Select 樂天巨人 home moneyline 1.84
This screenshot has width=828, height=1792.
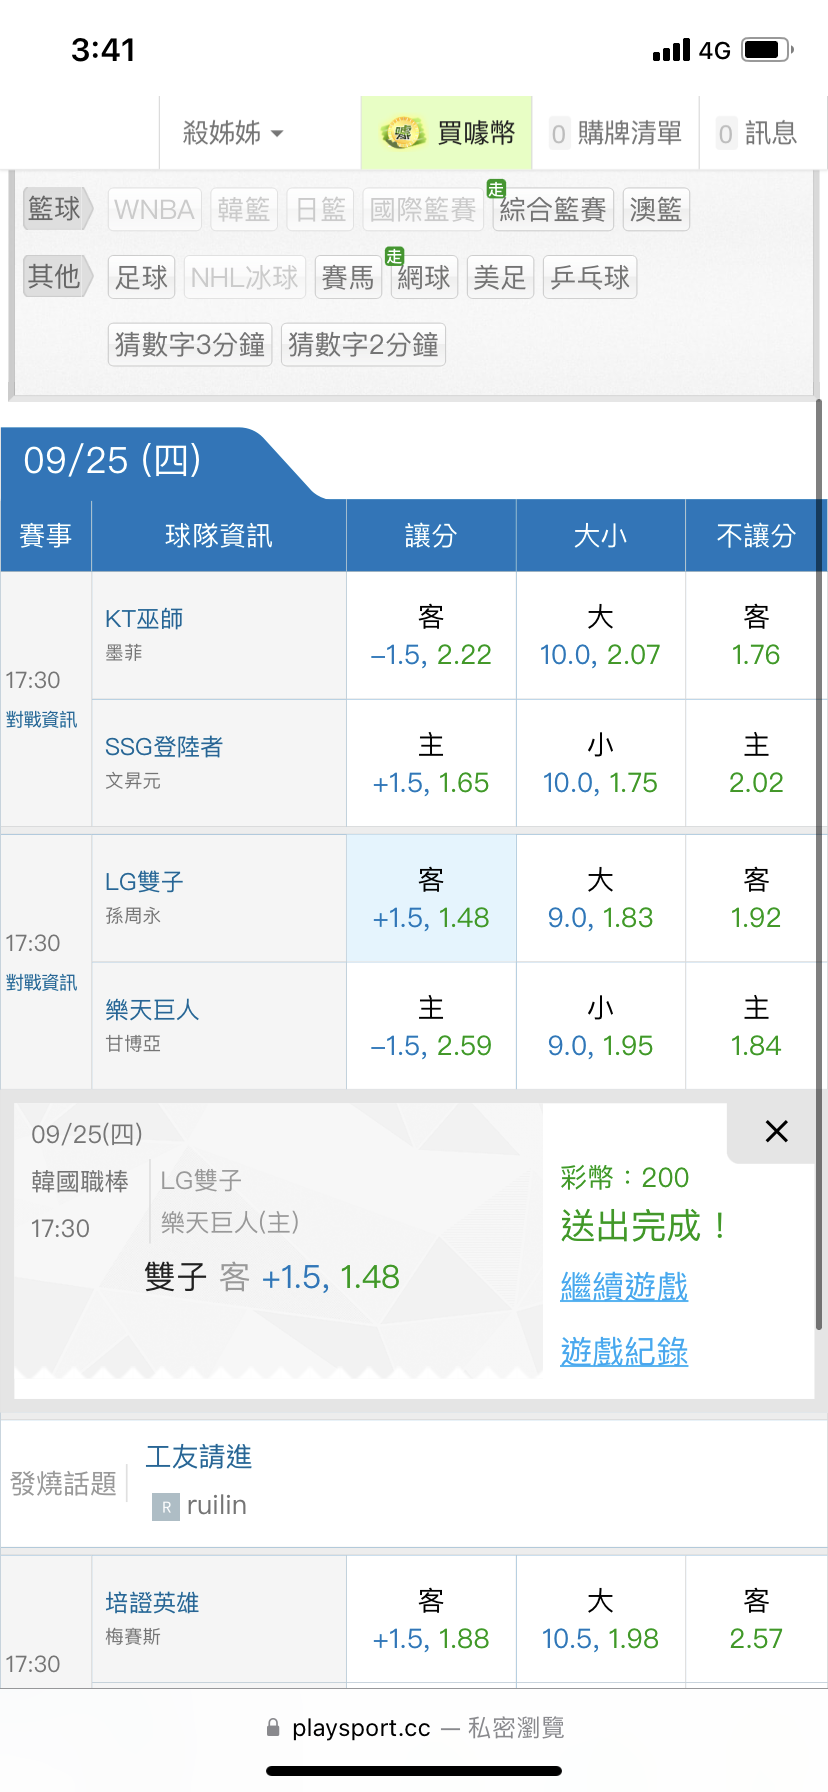(756, 1027)
